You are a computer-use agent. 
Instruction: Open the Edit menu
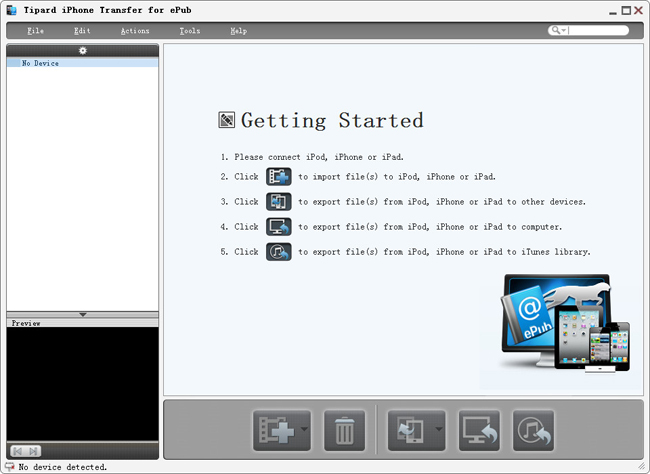82,31
